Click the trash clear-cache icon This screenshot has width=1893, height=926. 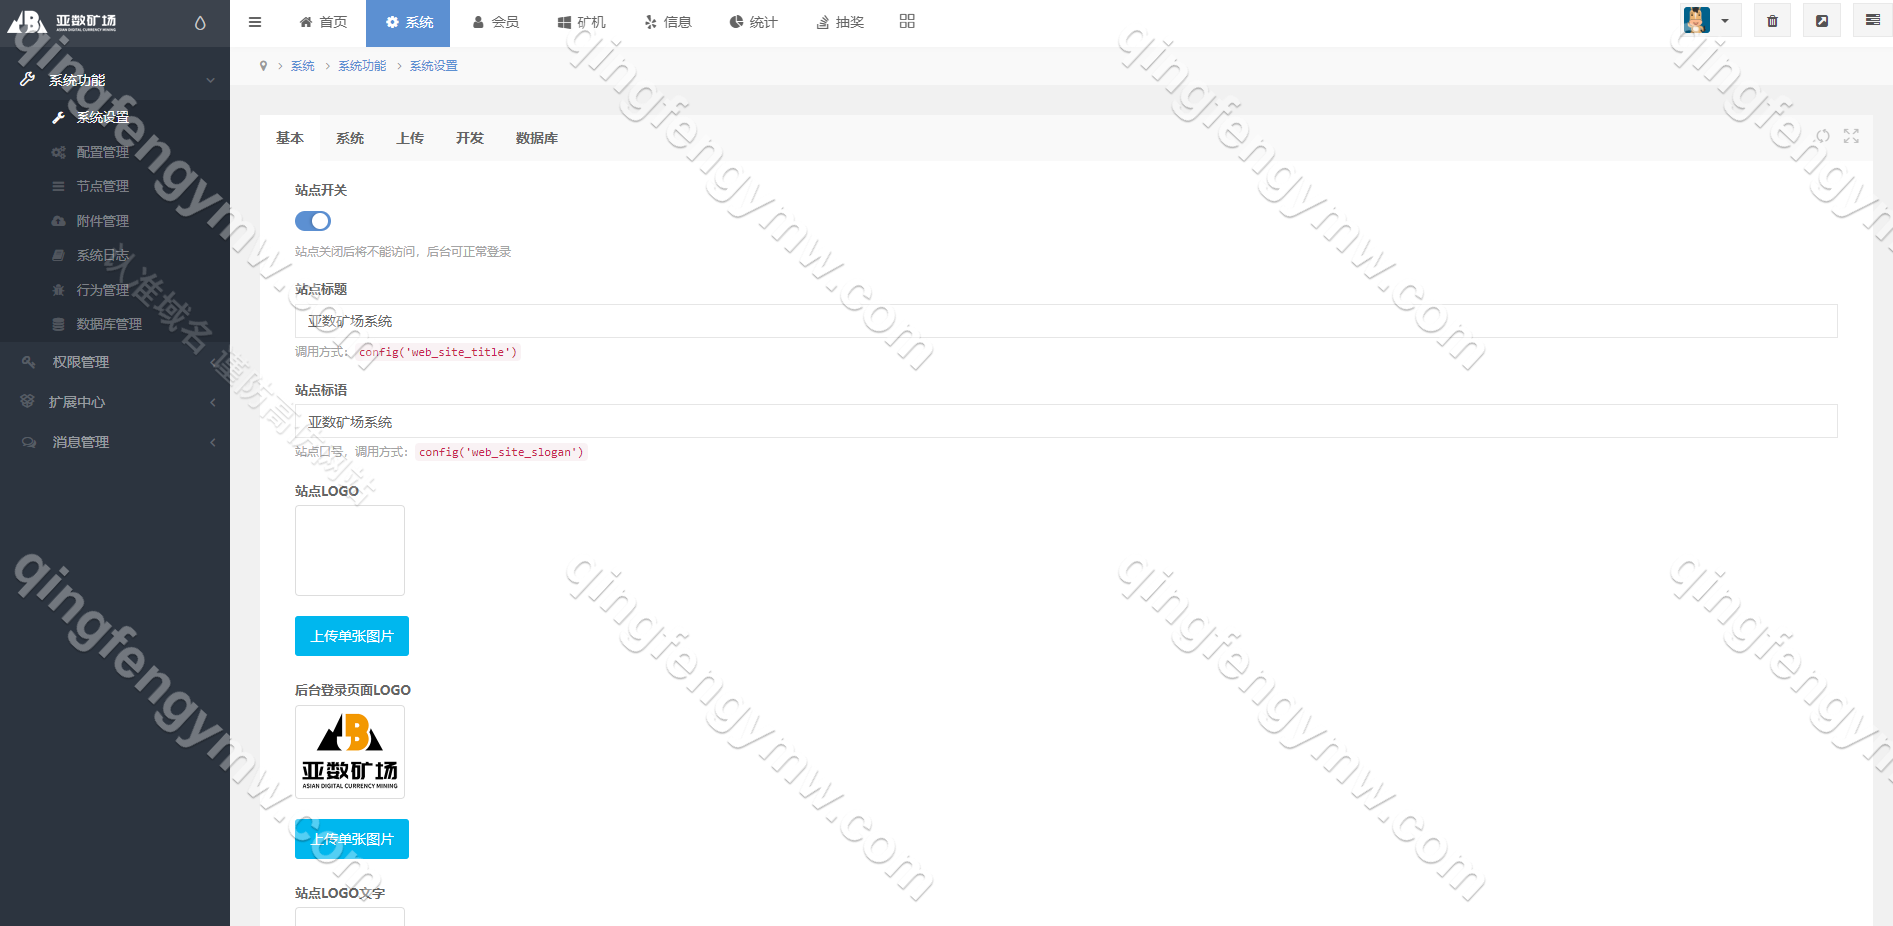tap(1772, 21)
